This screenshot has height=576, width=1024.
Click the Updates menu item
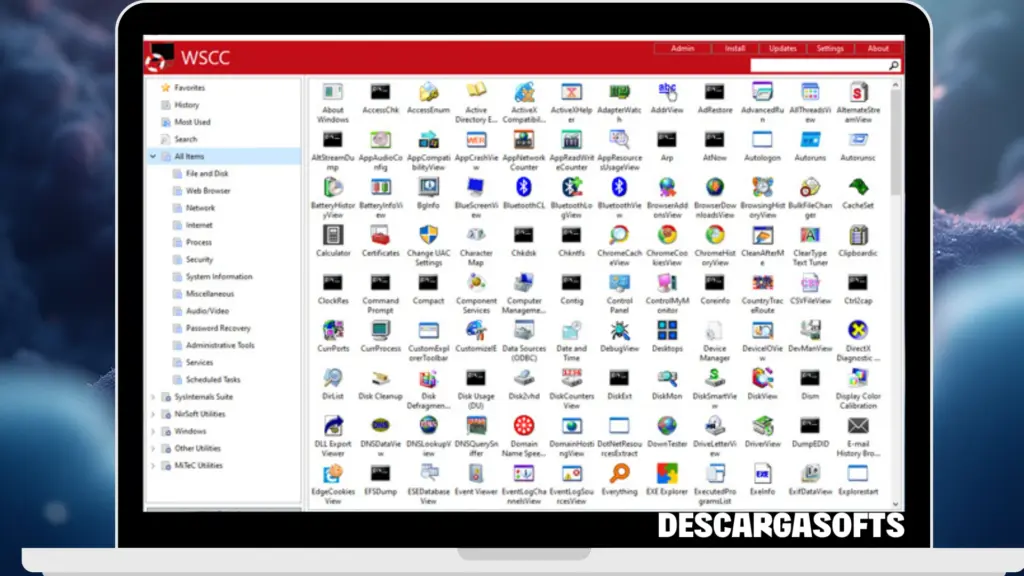pos(783,47)
